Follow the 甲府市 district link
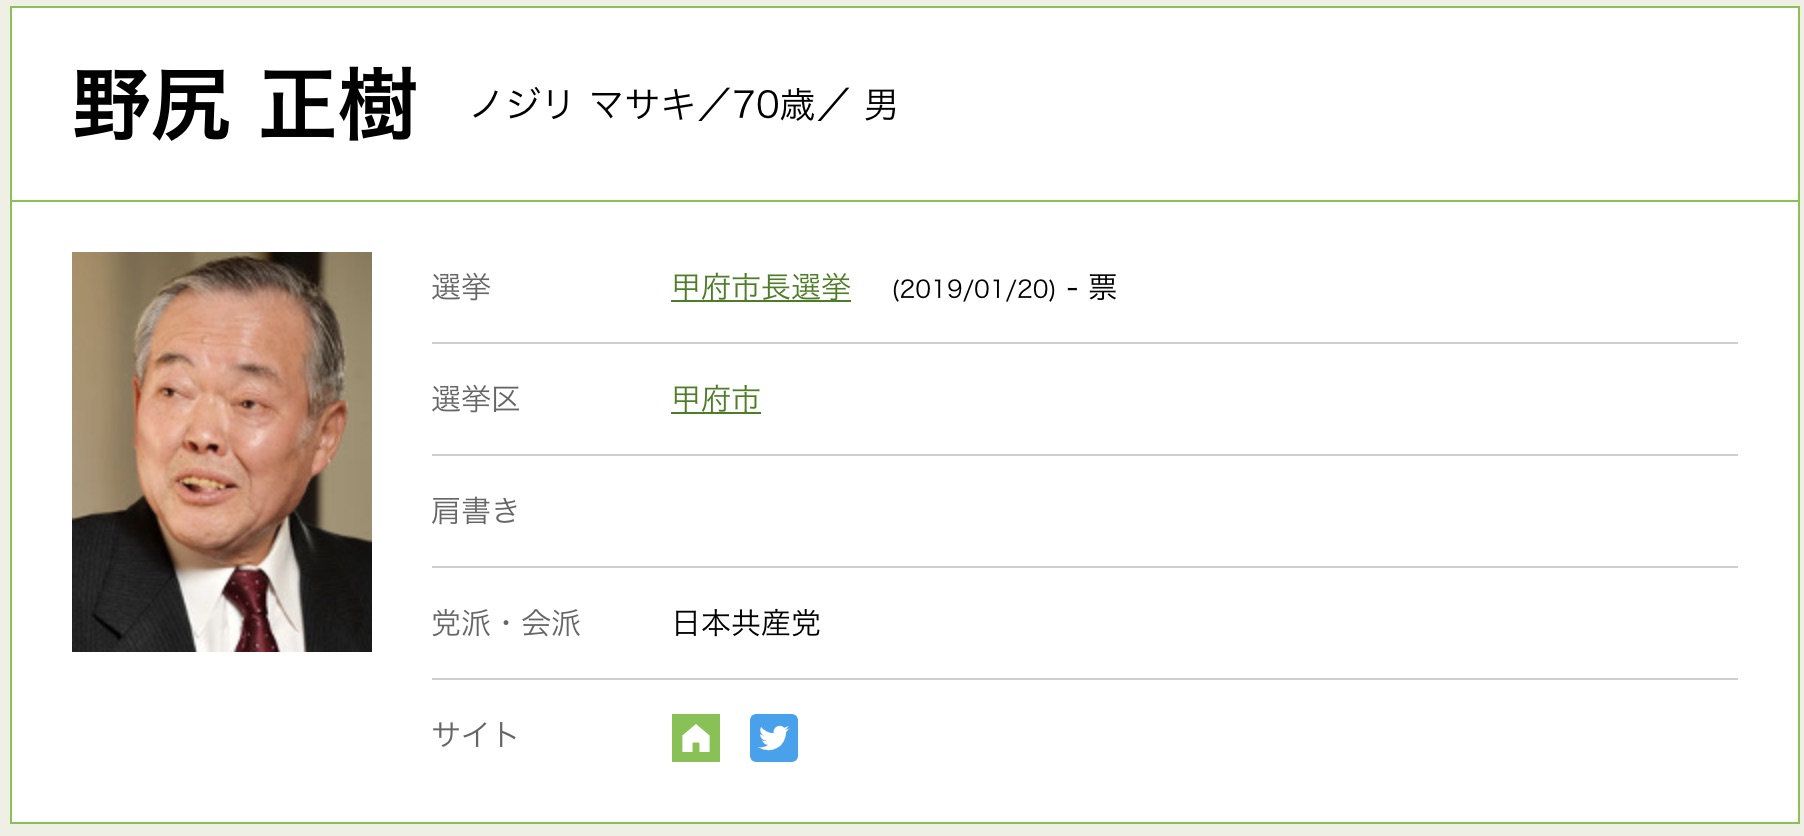 coord(716,400)
